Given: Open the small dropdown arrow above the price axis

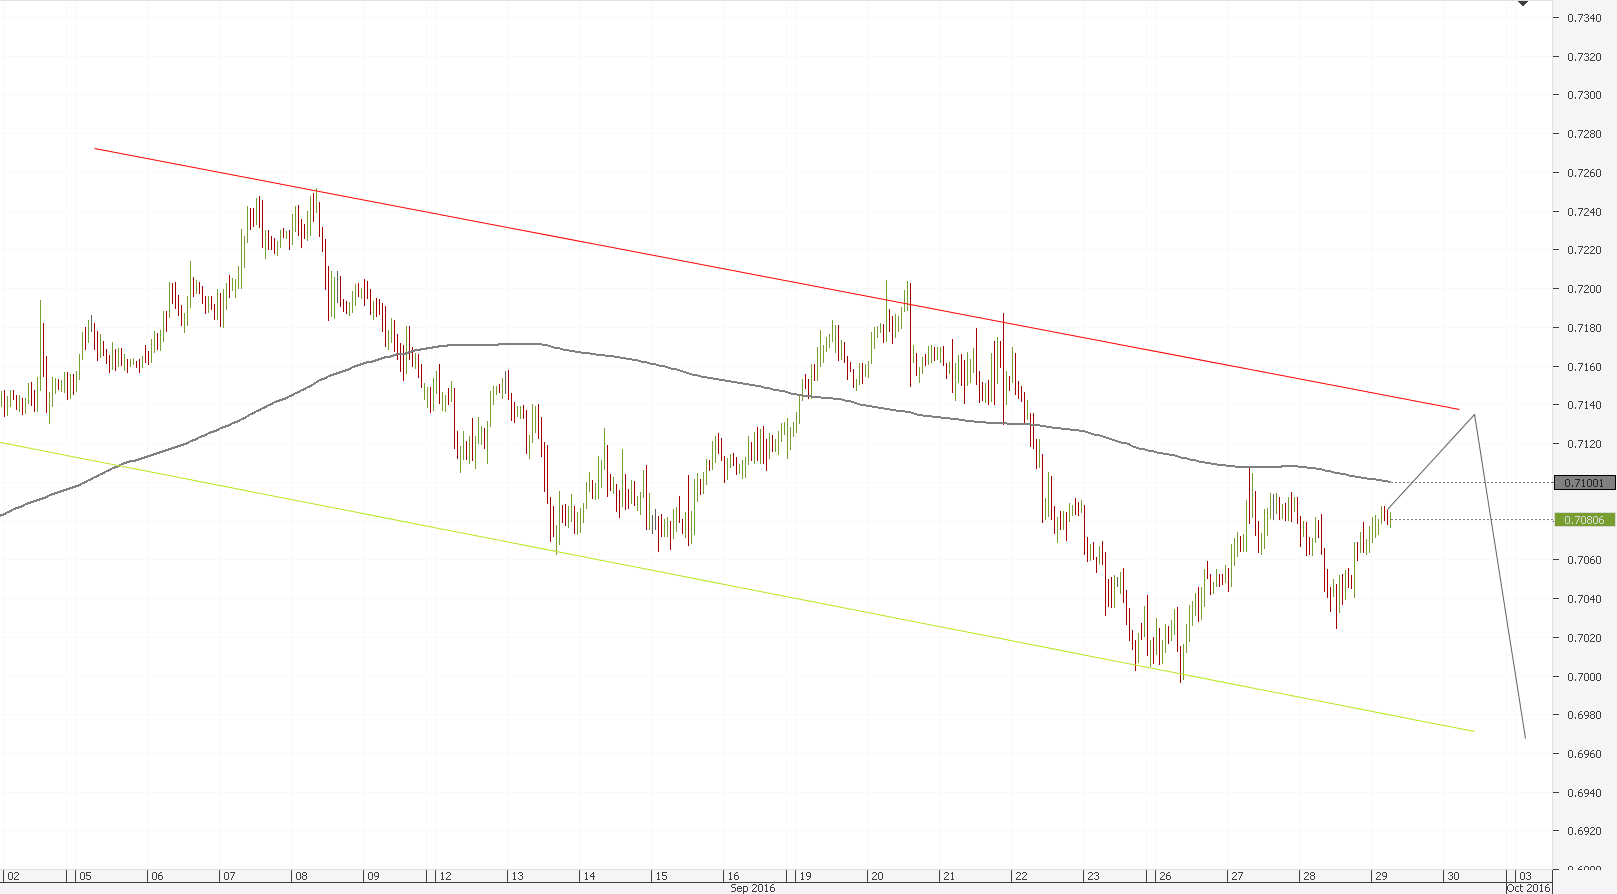Looking at the screenshot, I should point(1523,4).
